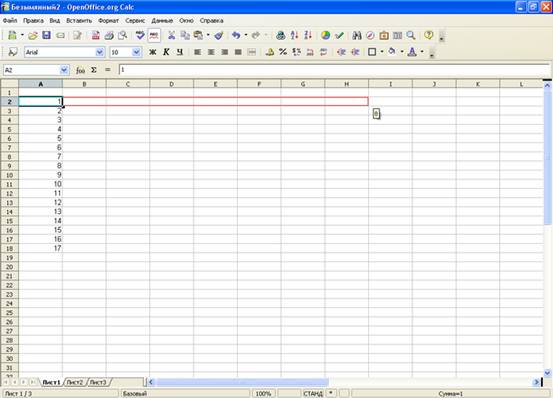Open the font size dropdown
The height and width of the screenshot is (398, 553).
pyautogui.click(x=136, y=52)
